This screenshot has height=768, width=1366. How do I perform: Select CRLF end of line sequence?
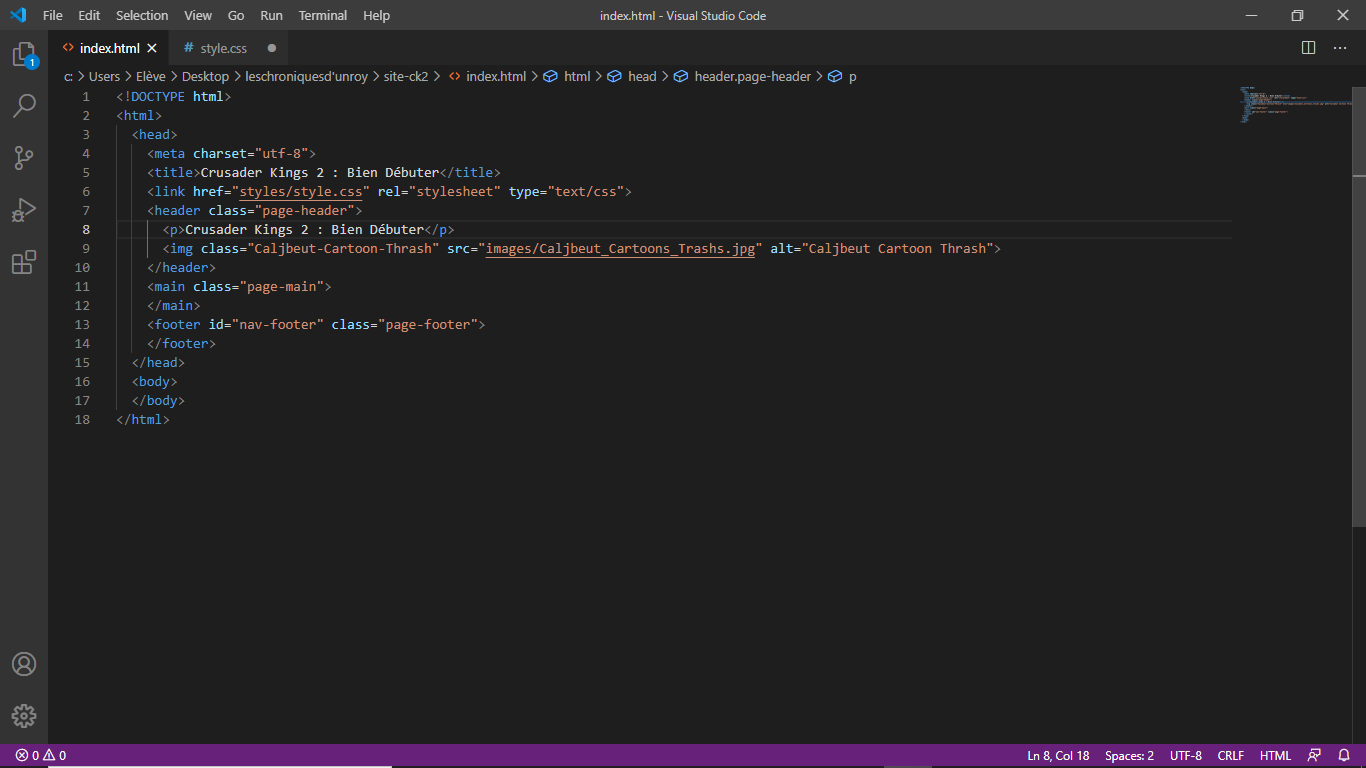coord(1231,756)
